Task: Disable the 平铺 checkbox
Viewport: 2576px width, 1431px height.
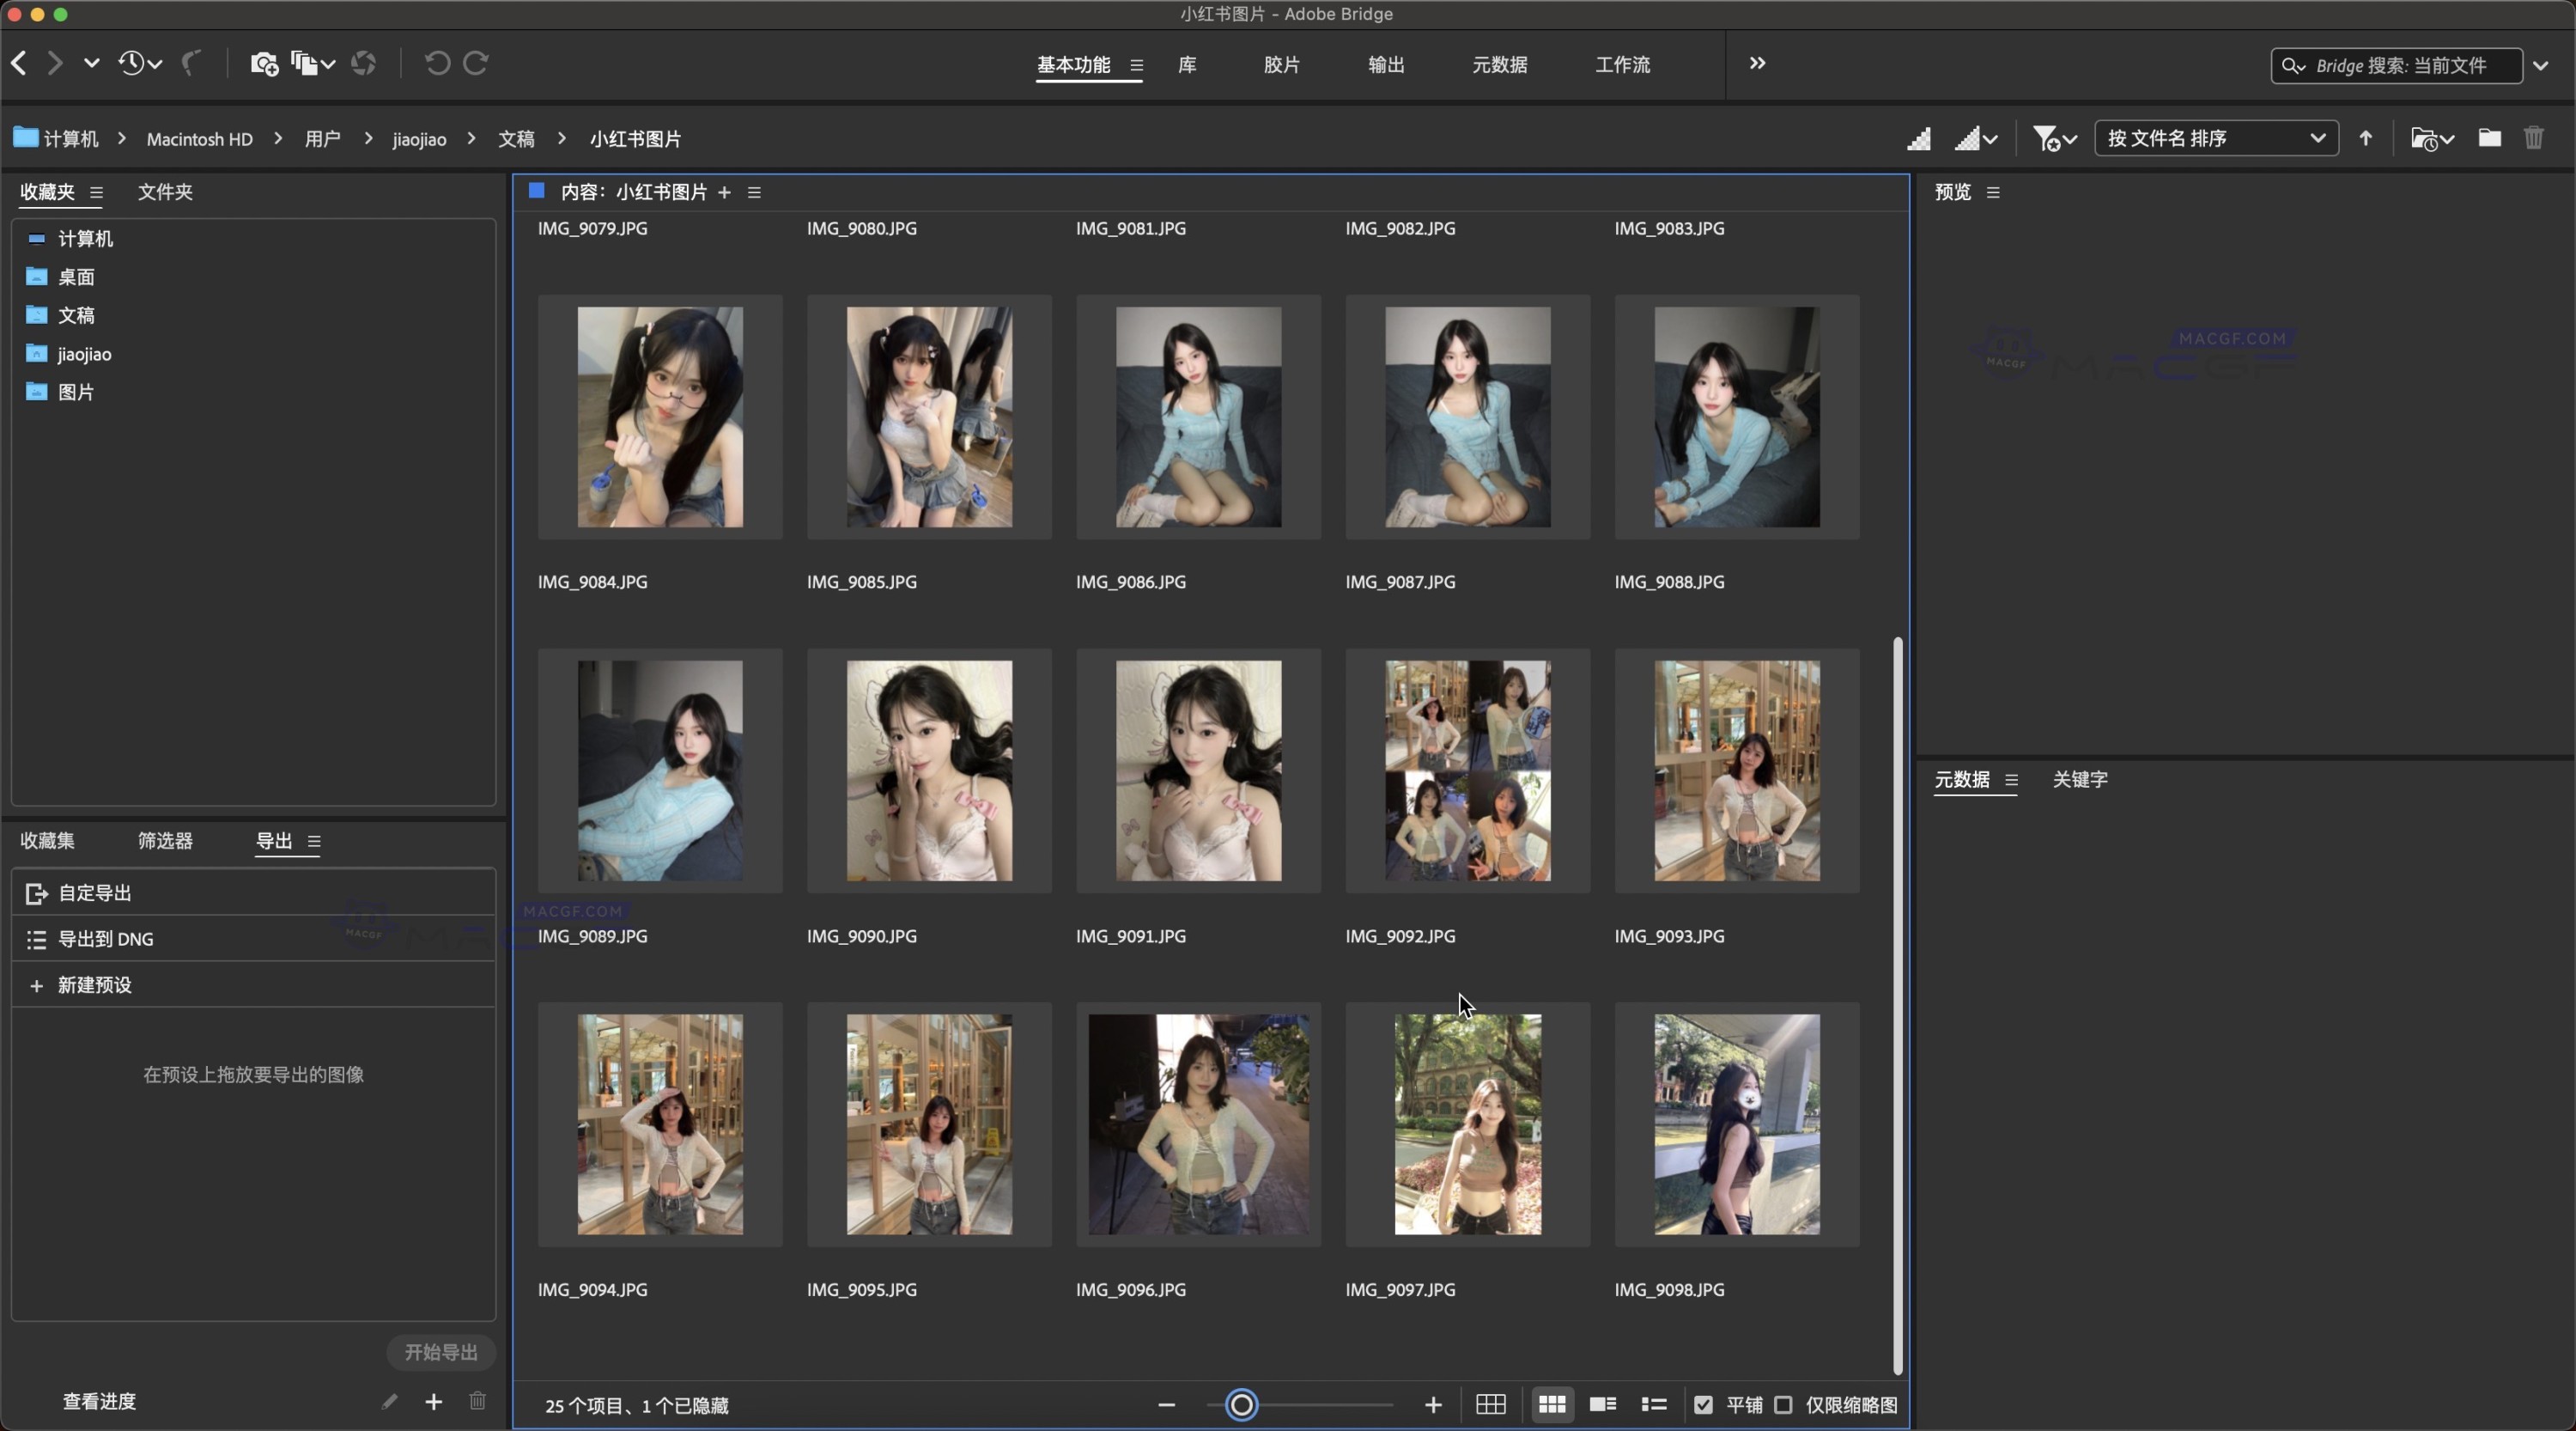Action: pos(1704,1404)
